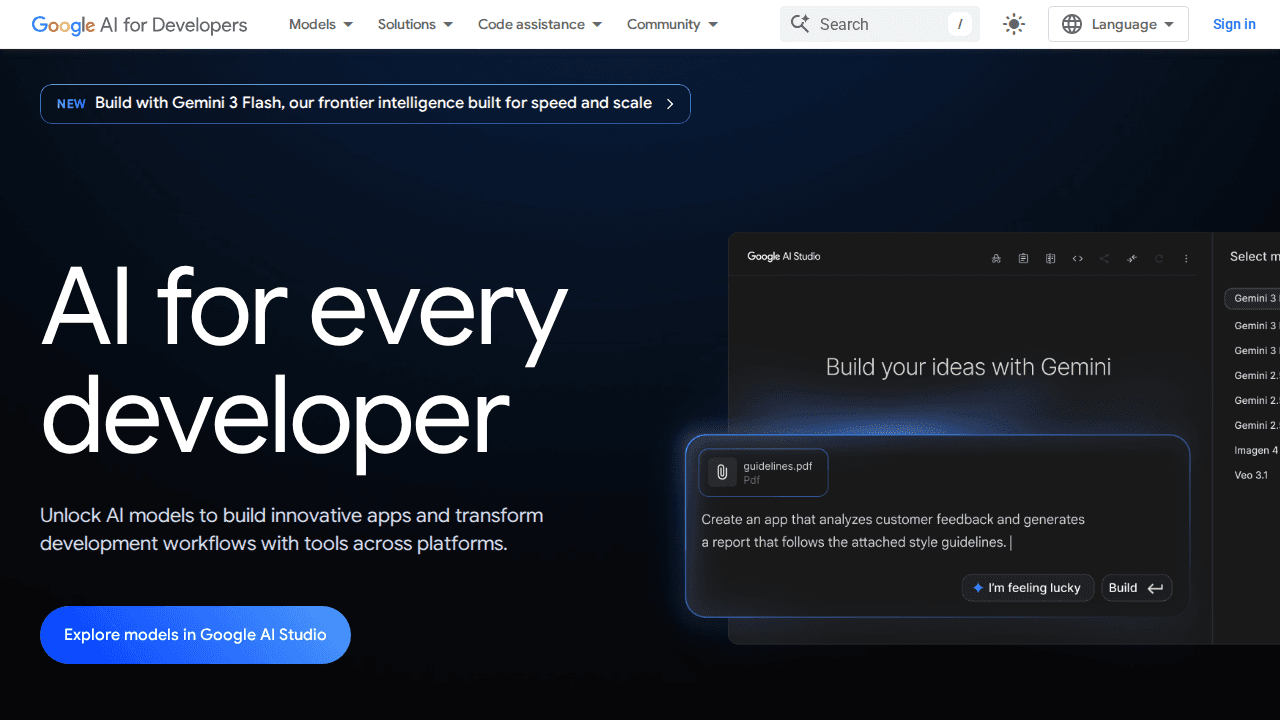Open the Community menu
This screenshot has width=1280, height=720.
tap(672, 24)
